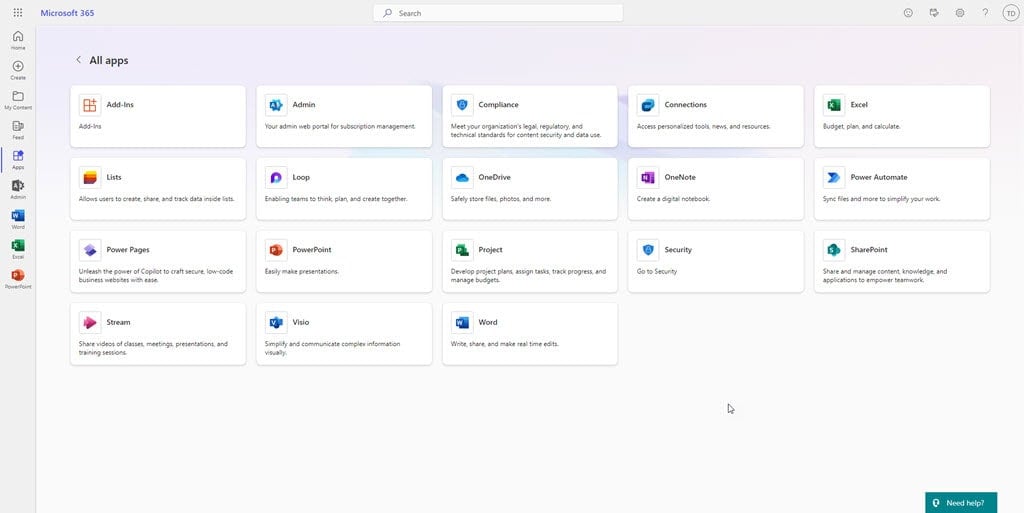
Task: Click the OneNote app icon
Action: click(x=648, y=178)
